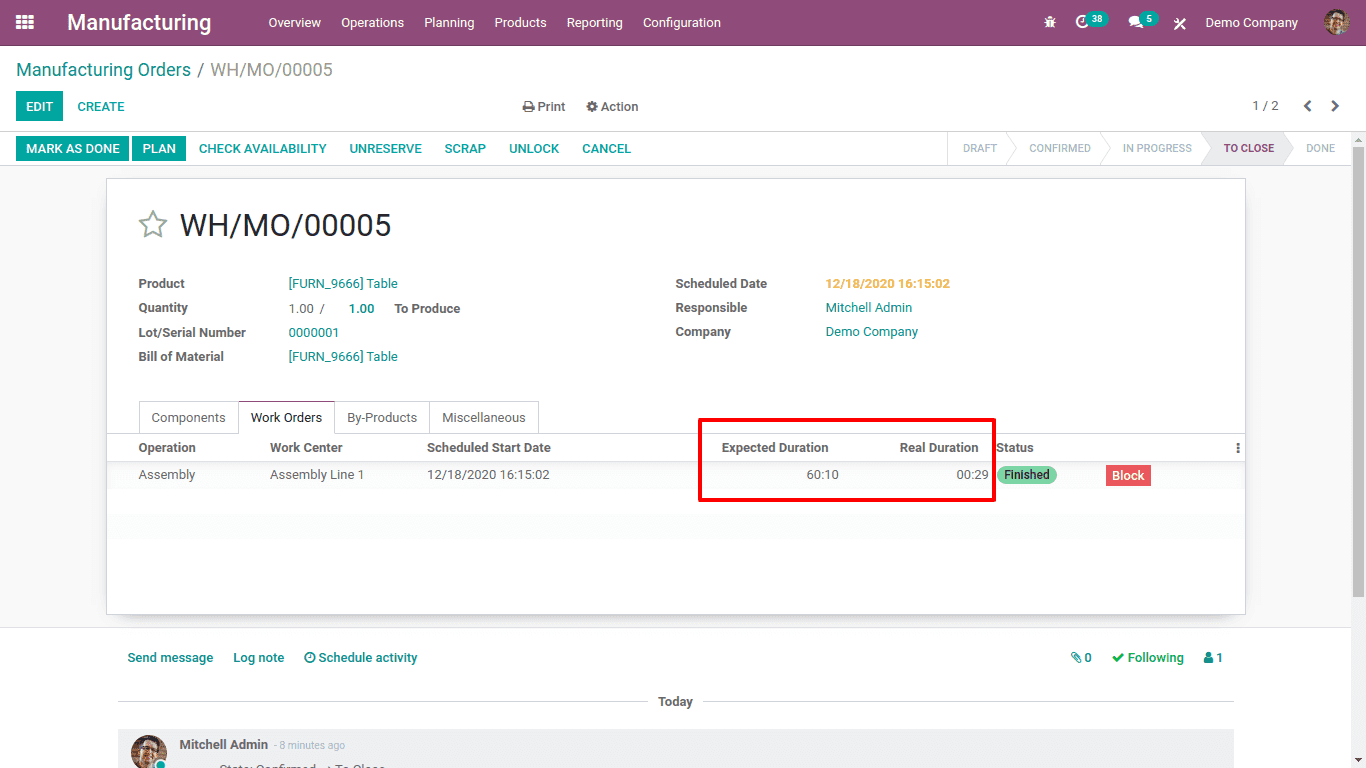Sort by Work Center column header
This screenshot has width=1366, height=768.
tap(306, 448)
